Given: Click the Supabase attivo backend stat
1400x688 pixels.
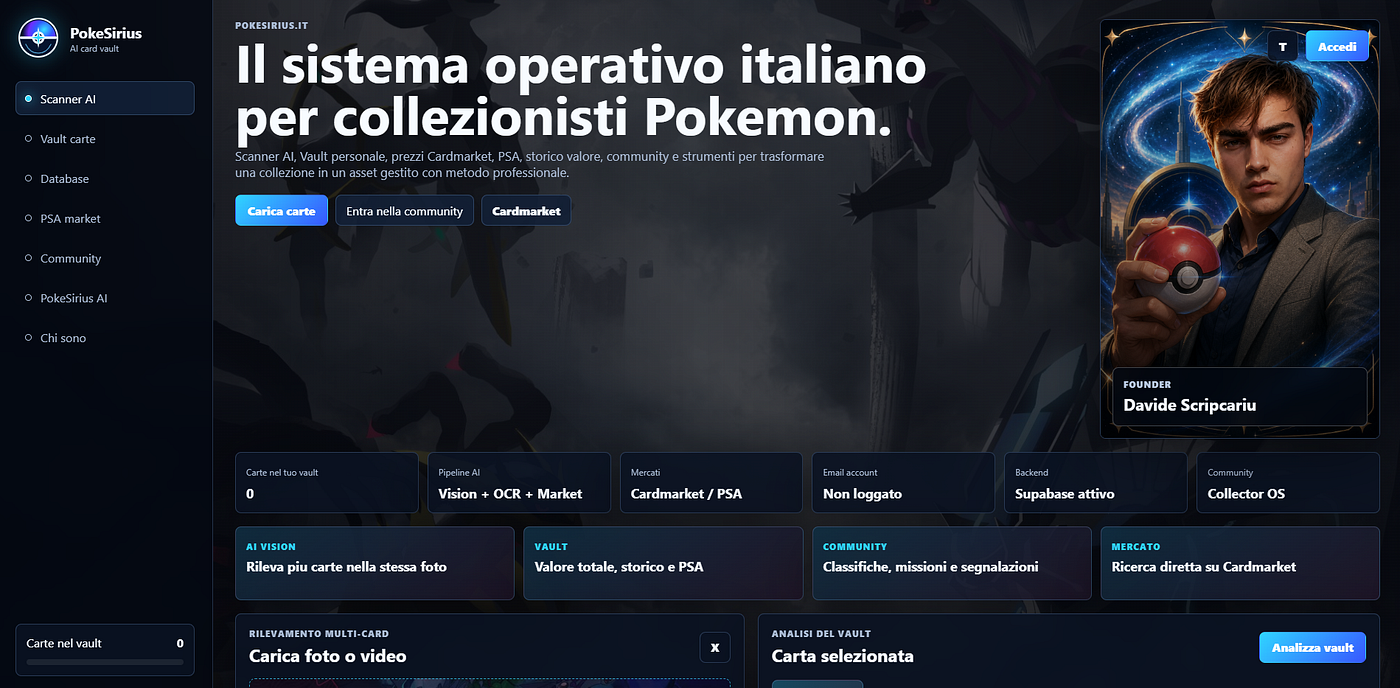Looking at the screenshot, I should 1095,483.
